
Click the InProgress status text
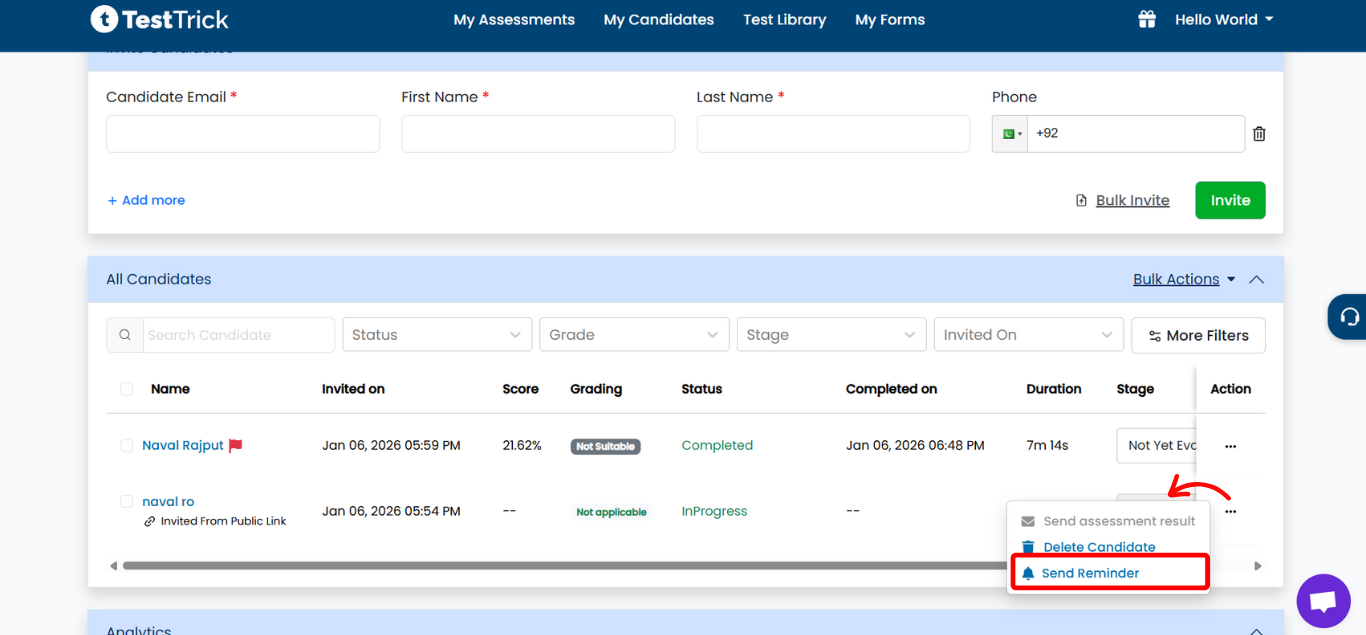tap(714, 511)
